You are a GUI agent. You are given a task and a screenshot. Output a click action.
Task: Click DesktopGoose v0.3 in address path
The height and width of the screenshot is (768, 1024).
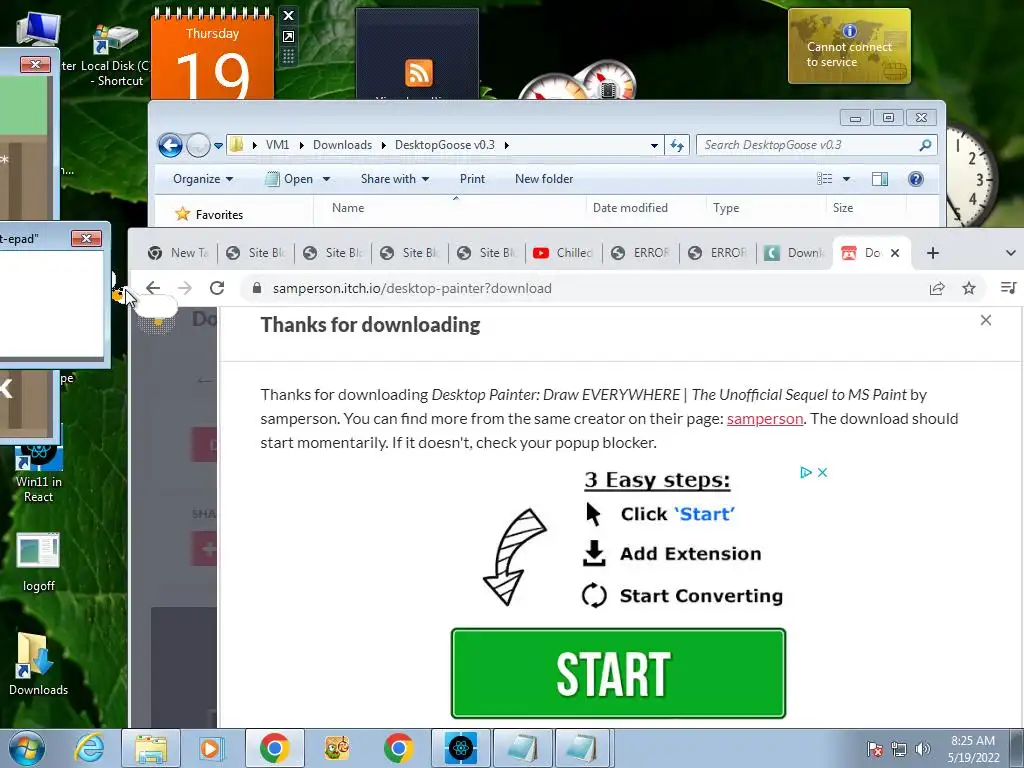(445, 145)
